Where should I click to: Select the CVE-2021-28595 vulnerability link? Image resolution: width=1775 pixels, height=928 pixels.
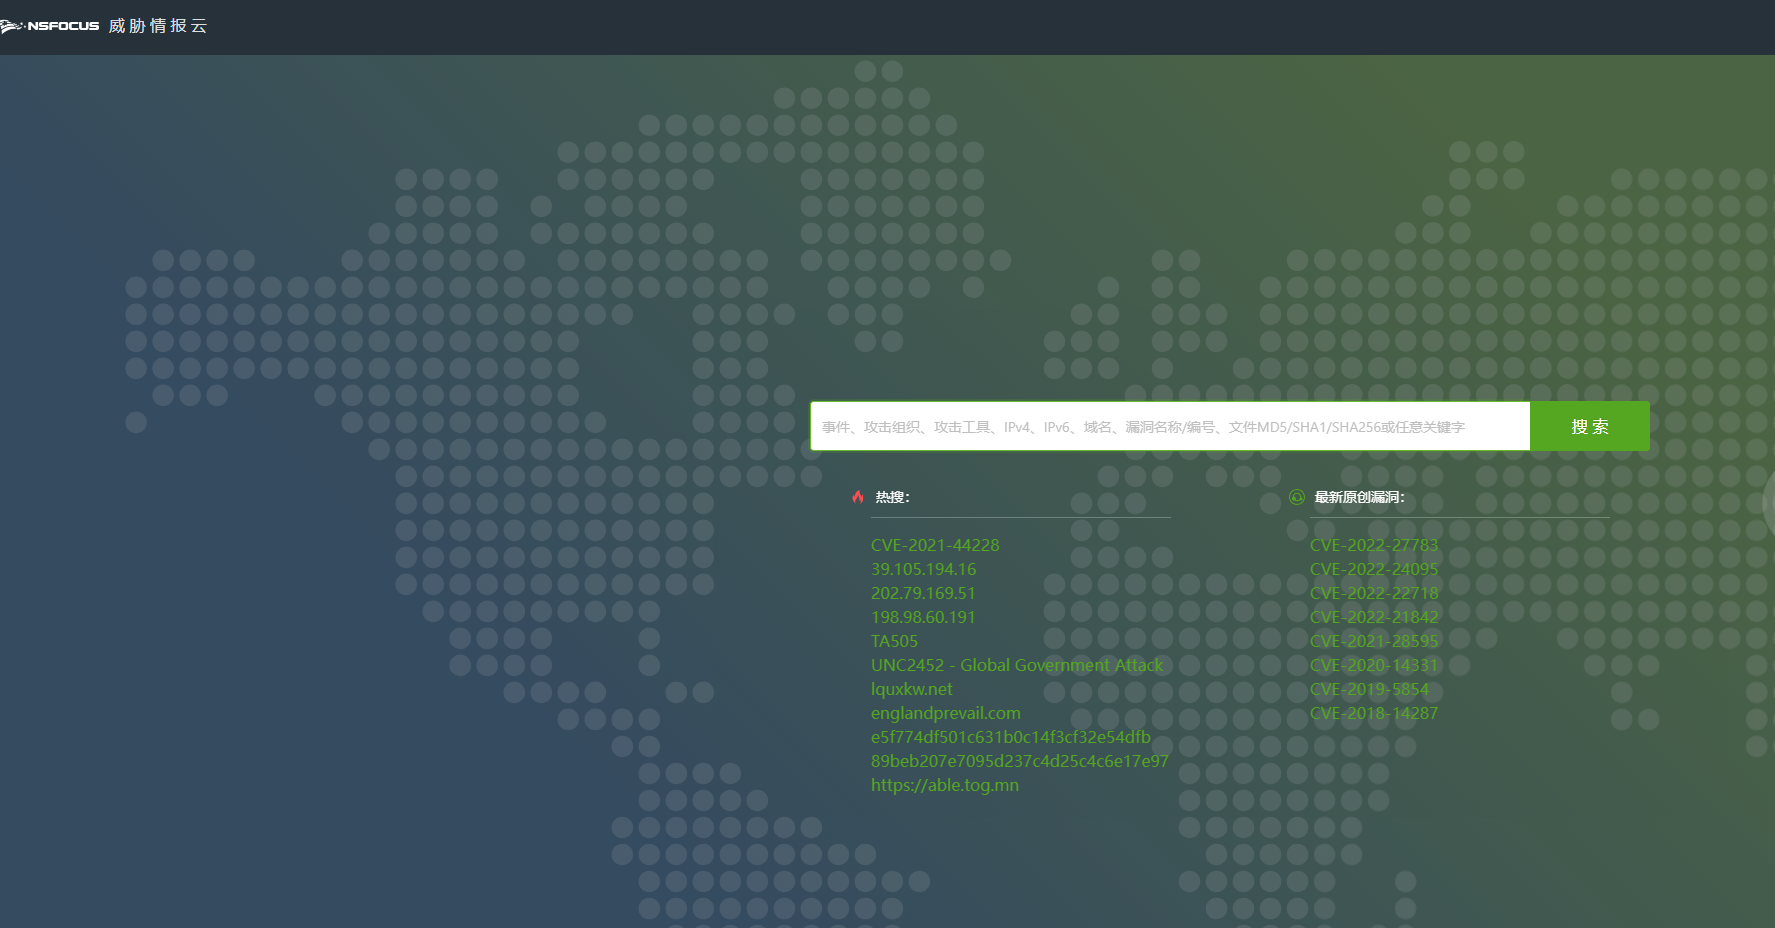point(1373,641)
